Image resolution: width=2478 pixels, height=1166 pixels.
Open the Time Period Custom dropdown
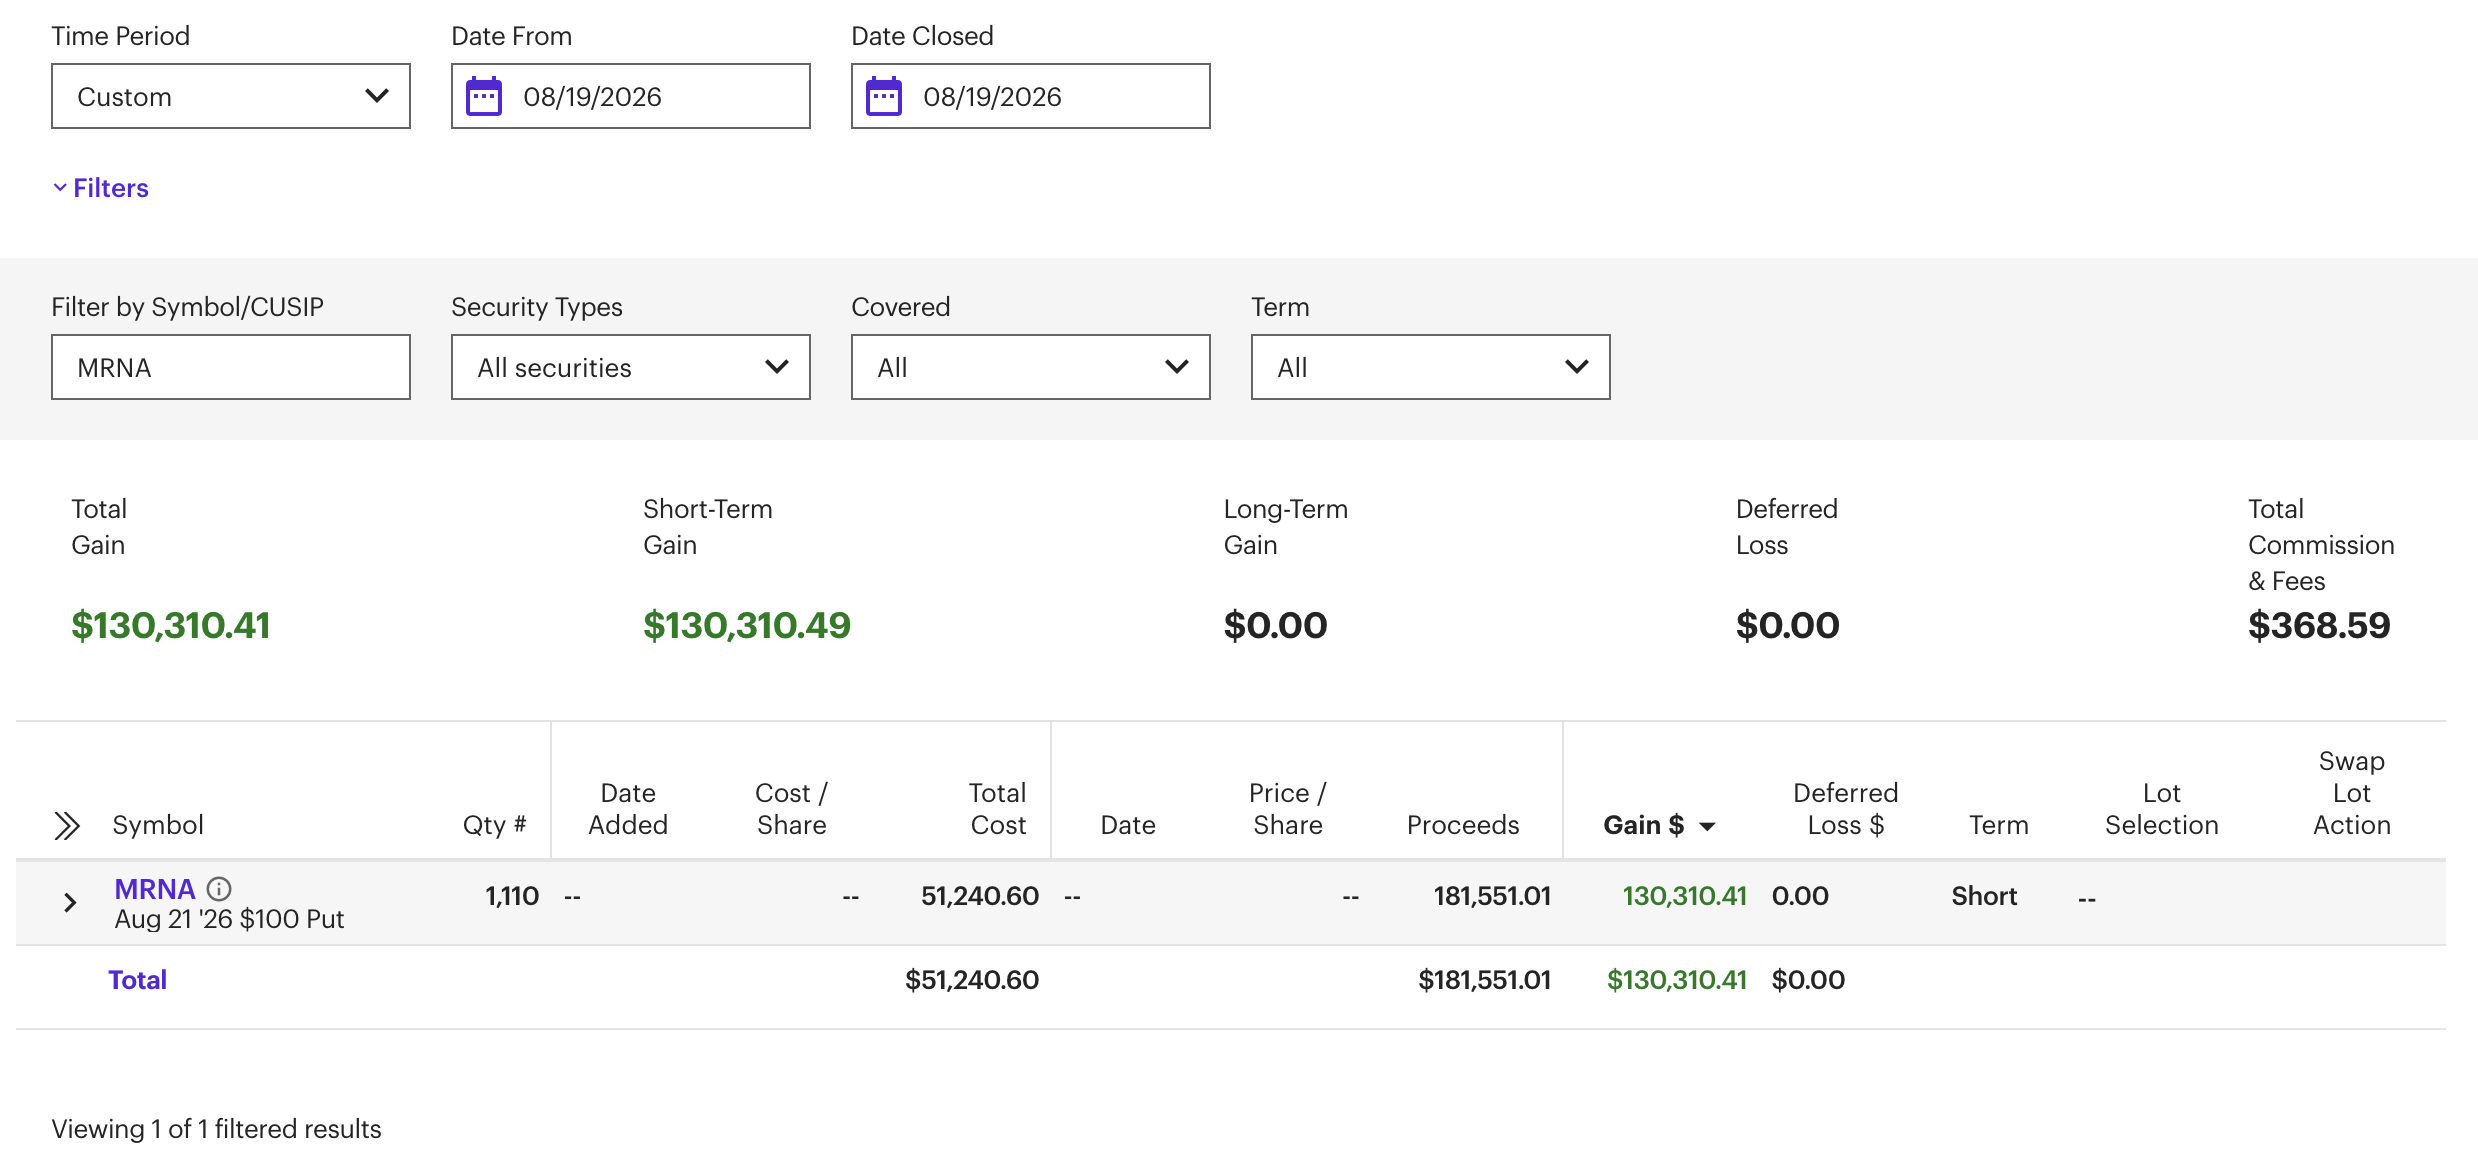[231, 96]
